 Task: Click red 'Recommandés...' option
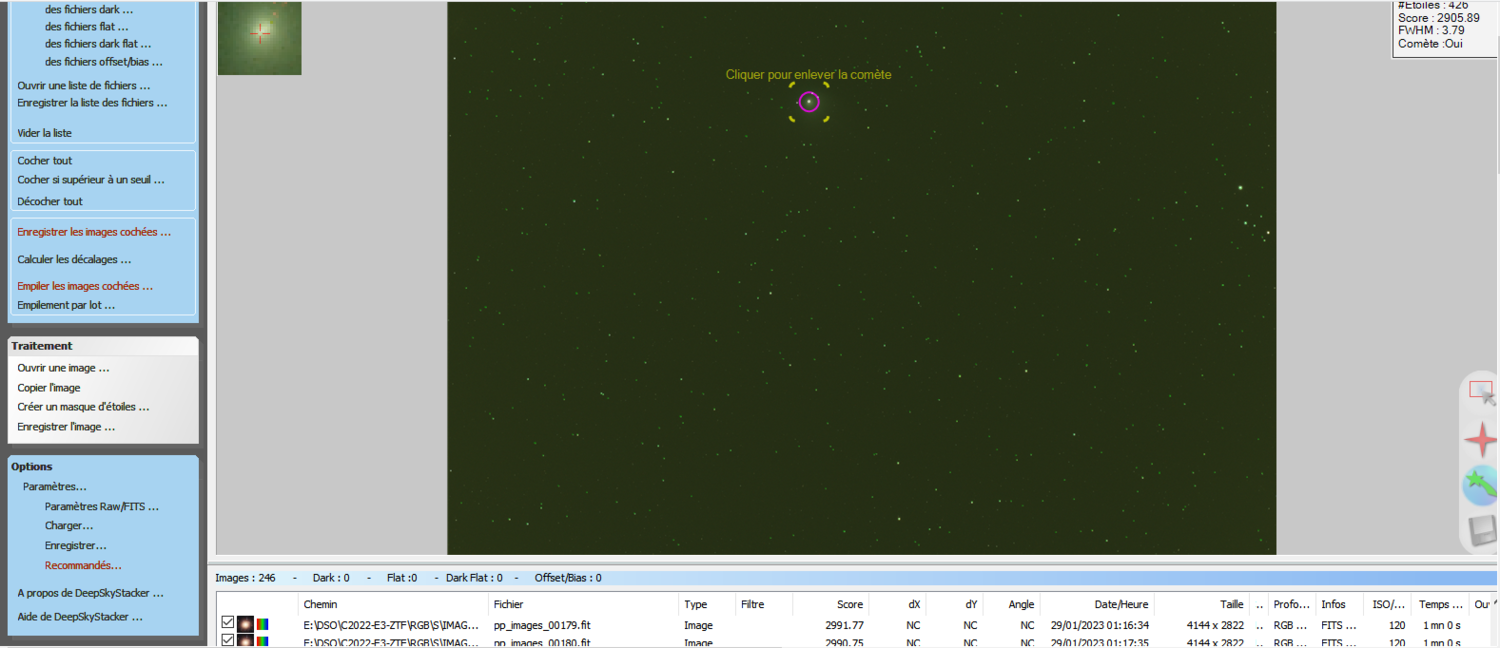point(83,565)
